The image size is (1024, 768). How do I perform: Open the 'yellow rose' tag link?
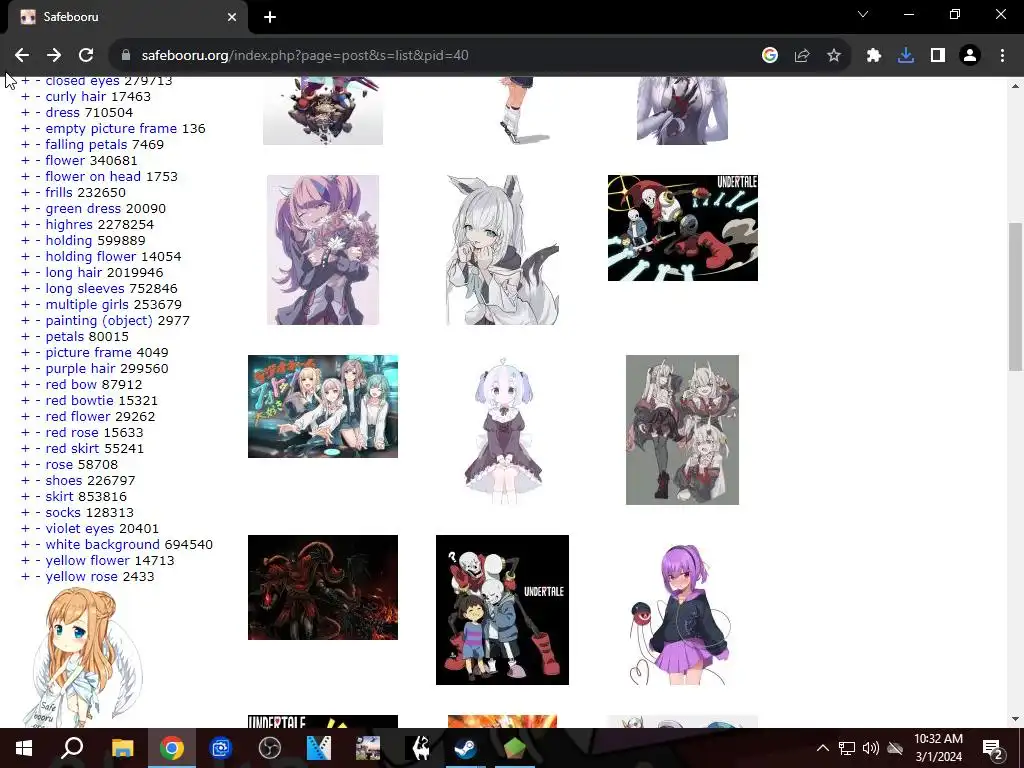[x=82, y=577]
